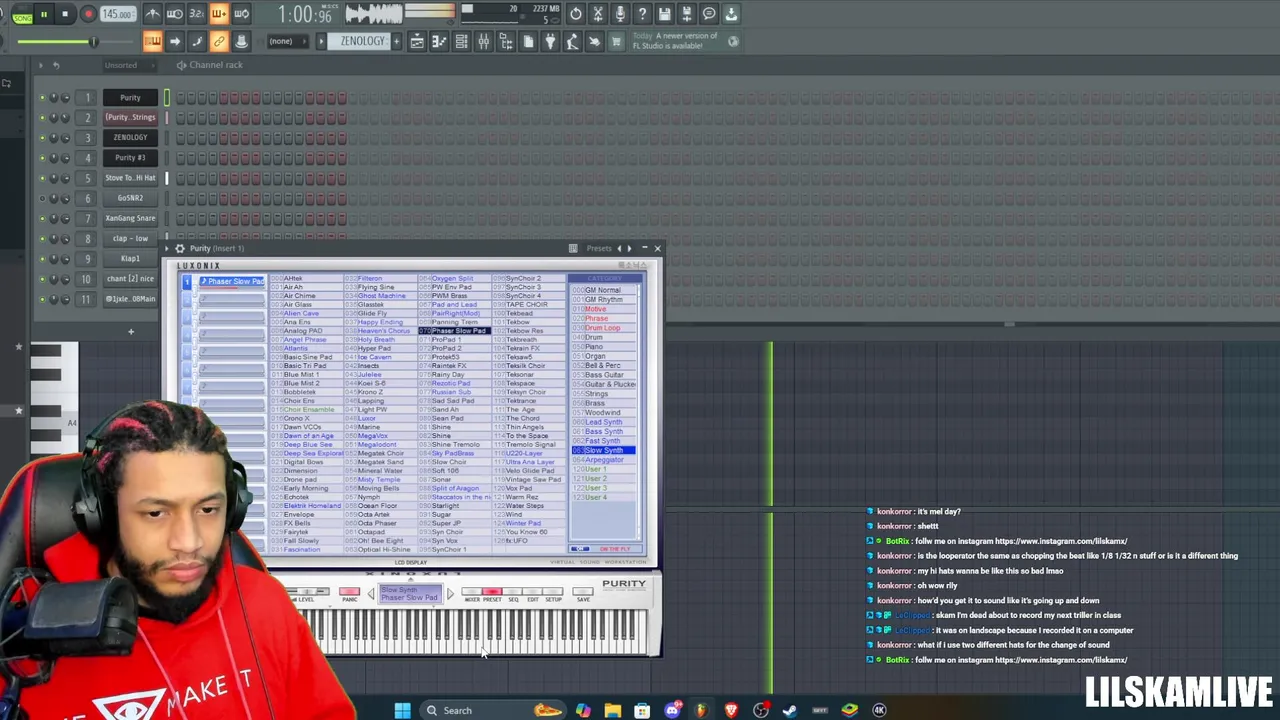This screenshot has width=1280, height=720.
Task: Choose the Choir Ensemble preset
Action: click(x=308, y=409)
